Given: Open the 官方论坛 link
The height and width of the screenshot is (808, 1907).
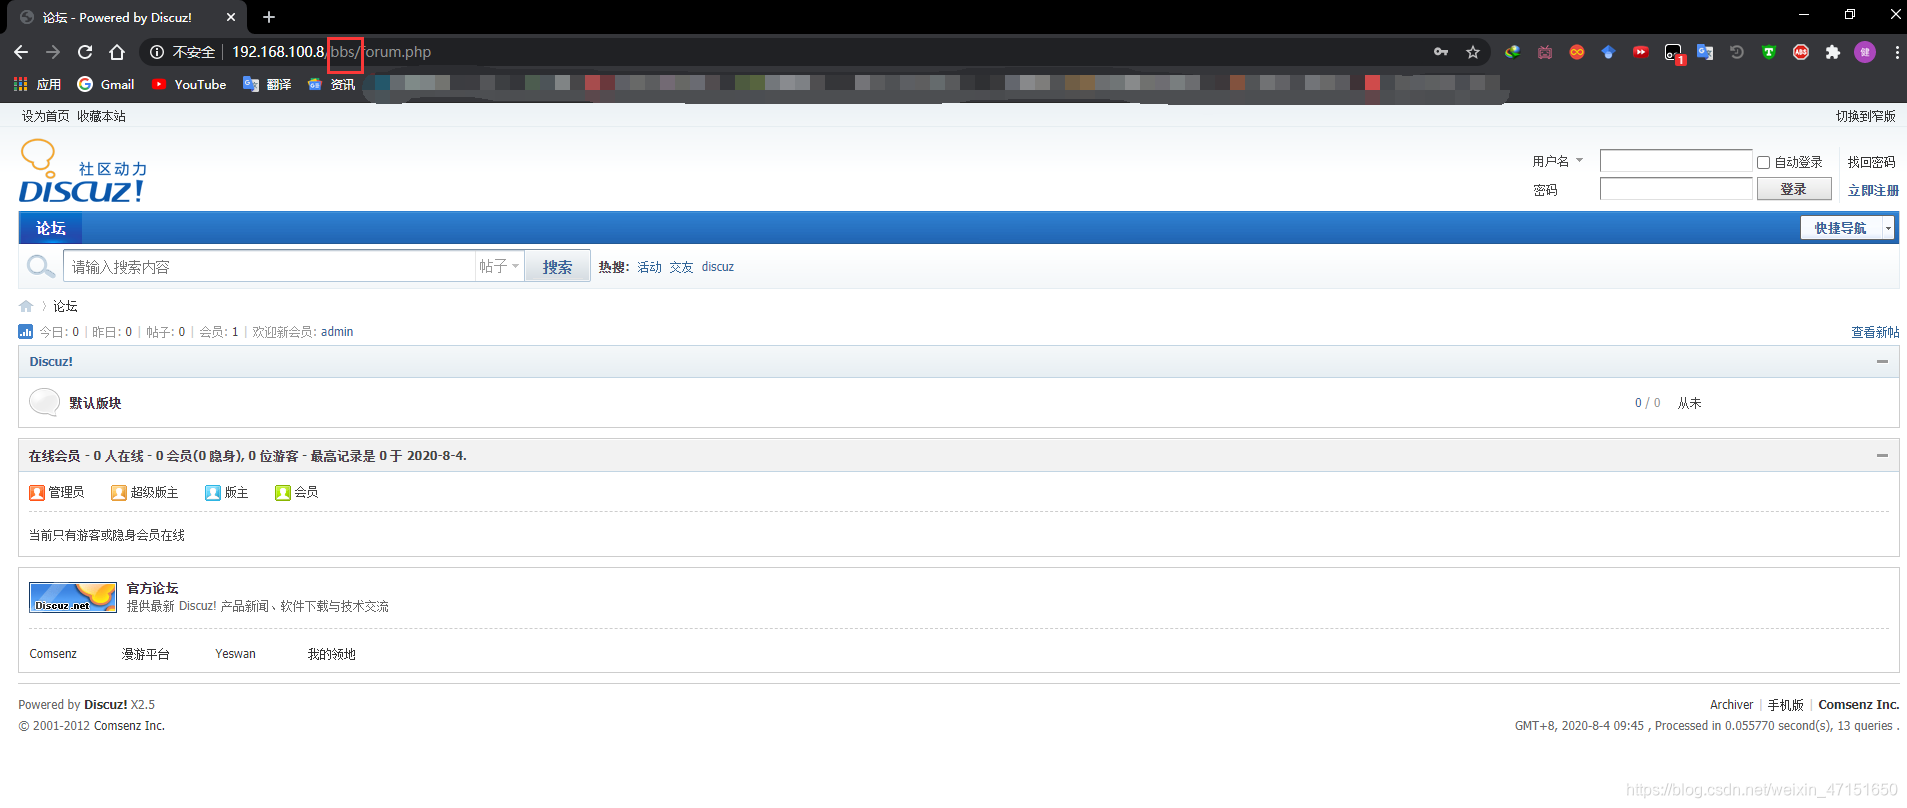Looking at the screenshot, I should pos(152,588).
